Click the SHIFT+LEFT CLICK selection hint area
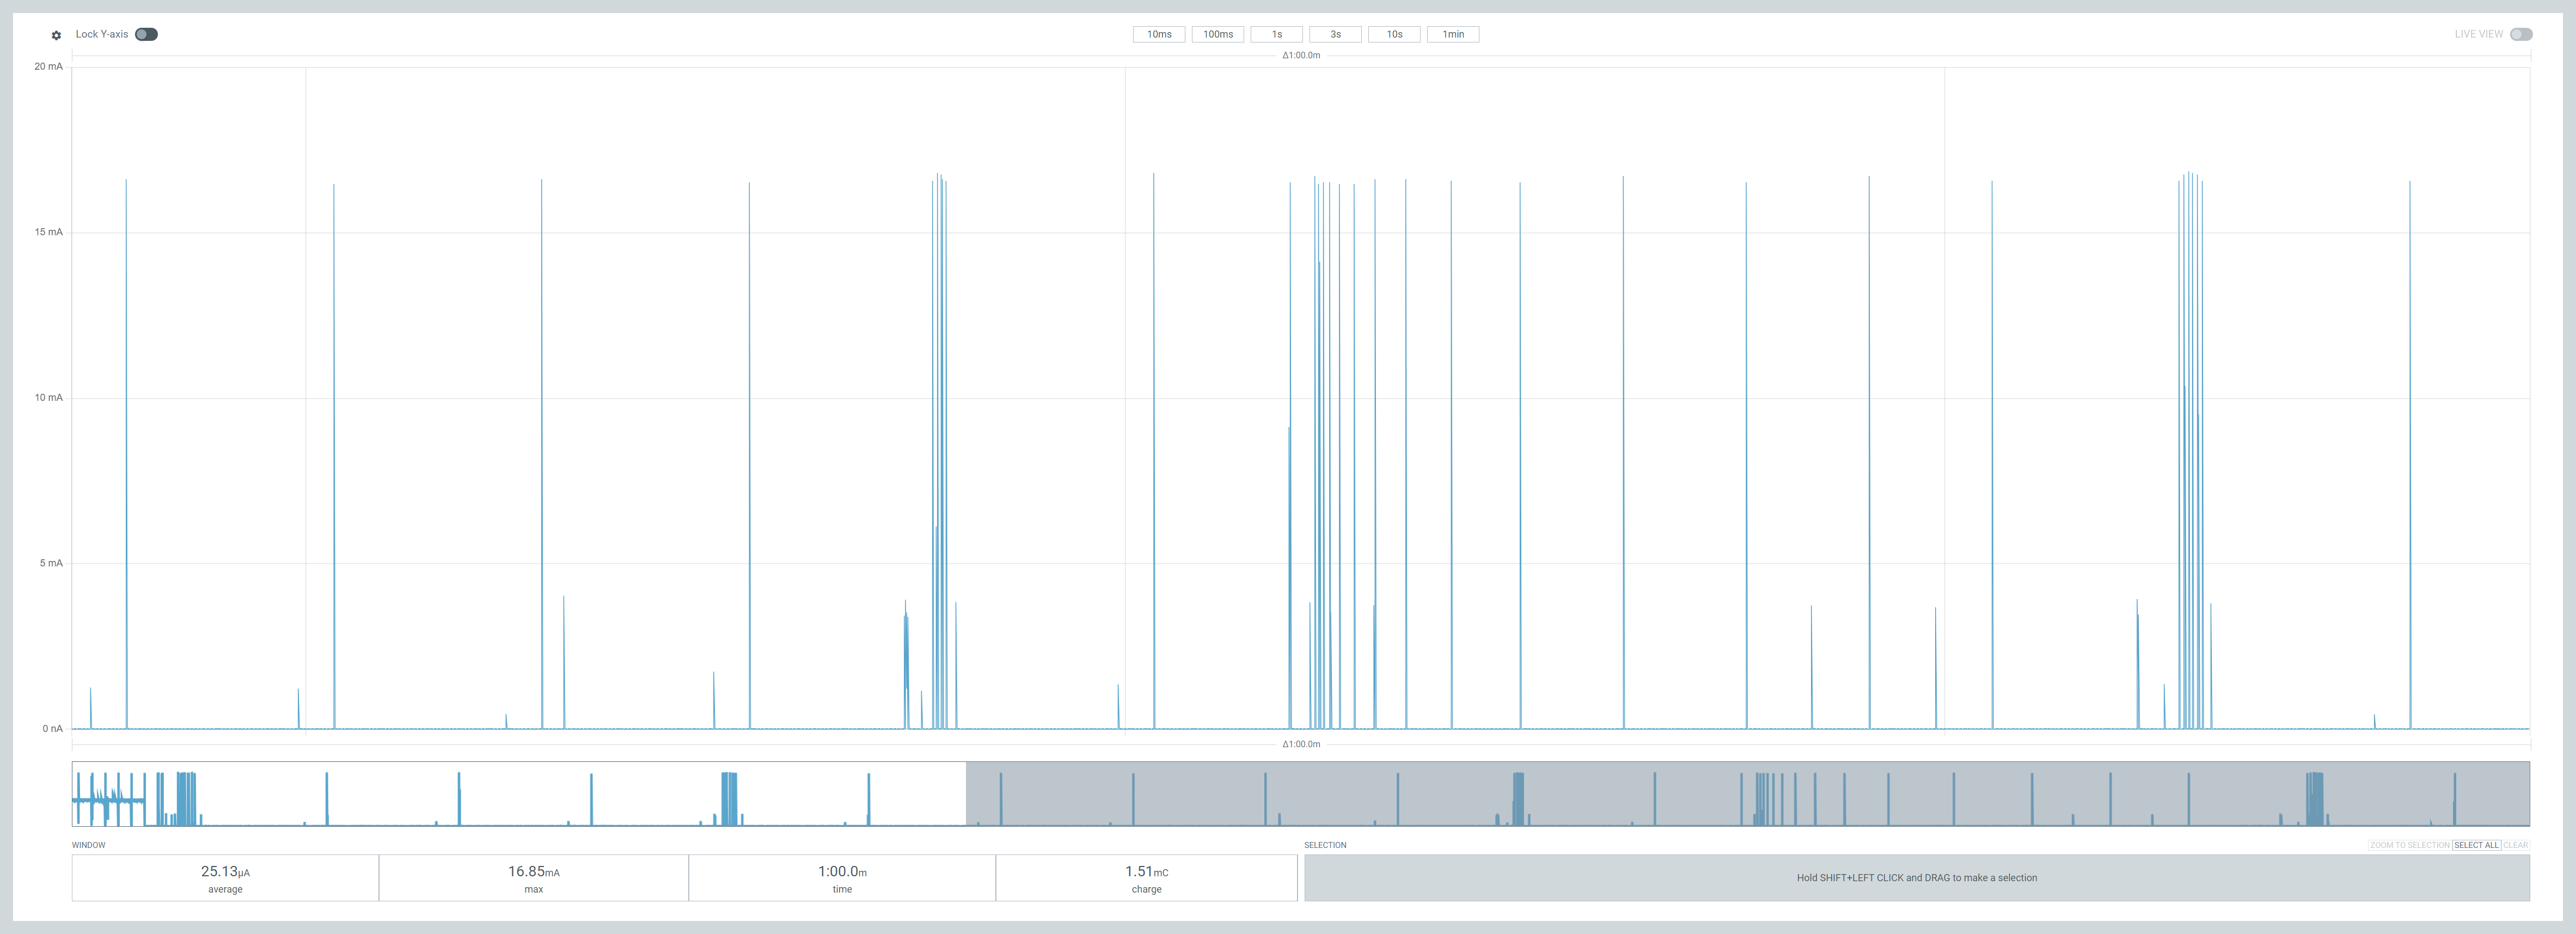The image size is (2576, 934). pyautogui.click(x=1916, y=878)
